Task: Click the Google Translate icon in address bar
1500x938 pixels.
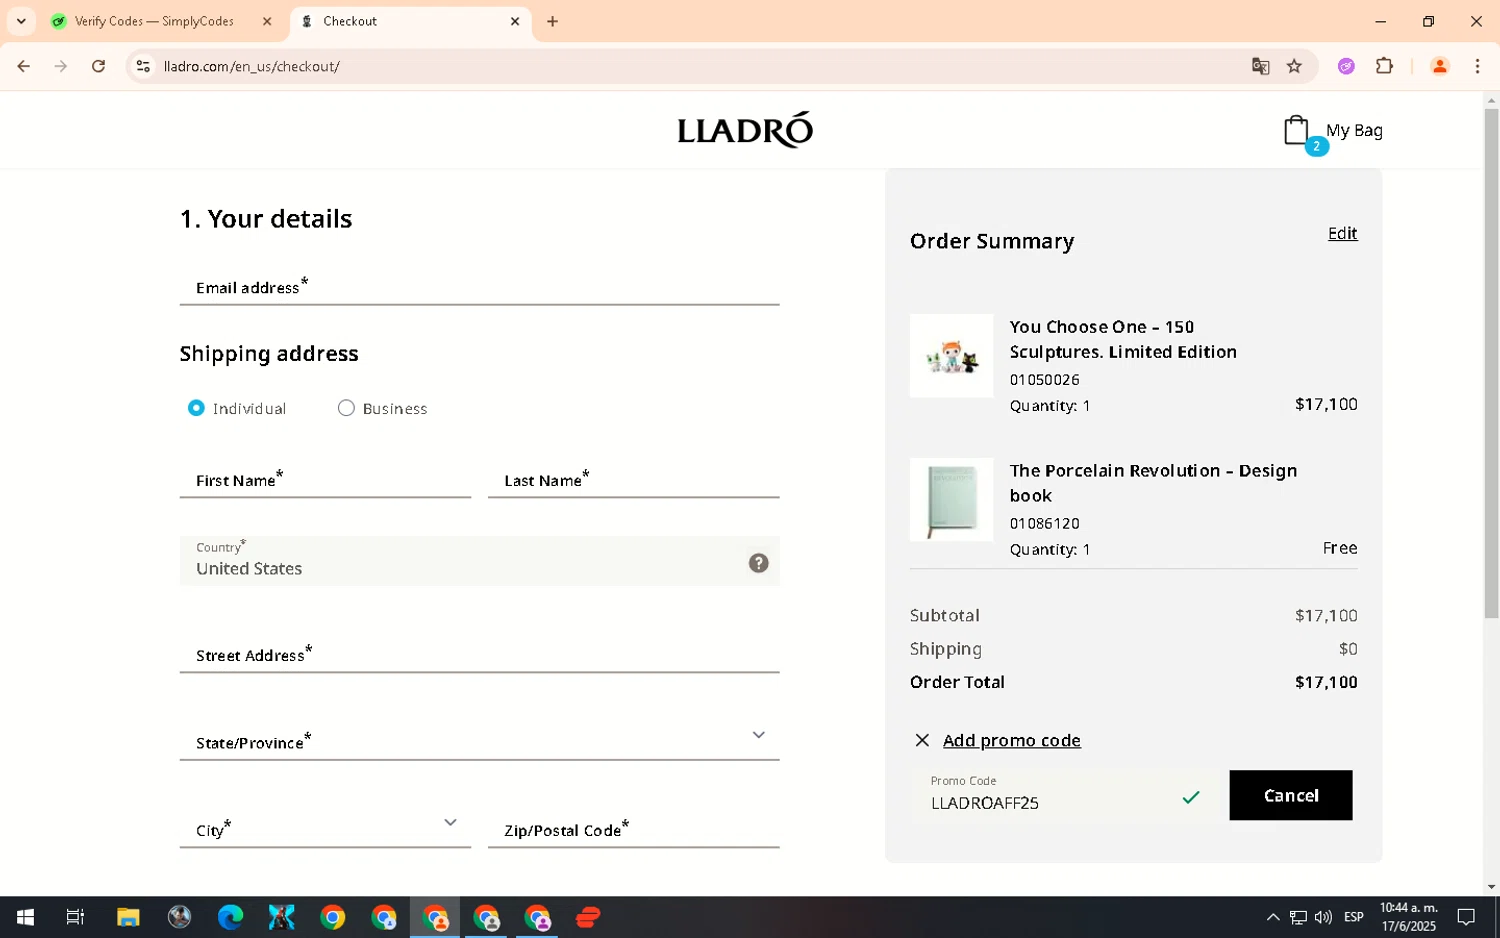Action: (x=1260, y=66)
